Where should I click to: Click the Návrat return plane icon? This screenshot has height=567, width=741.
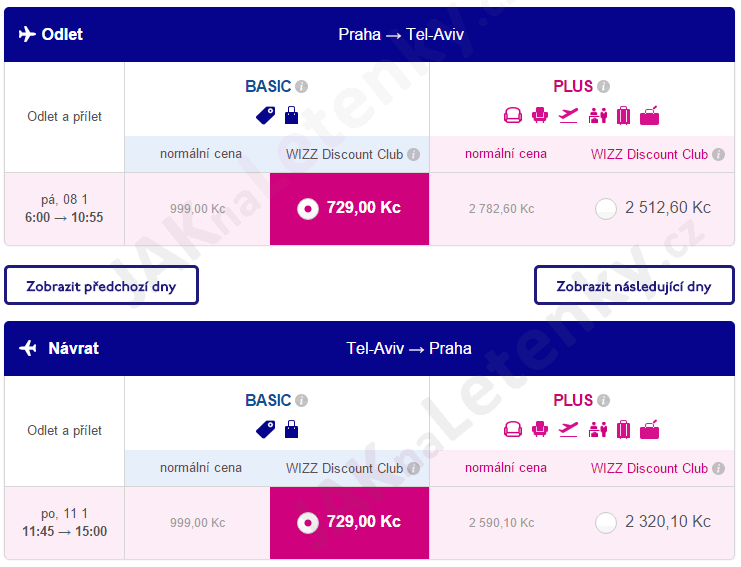pyautogui.click(x=28, y=348)
